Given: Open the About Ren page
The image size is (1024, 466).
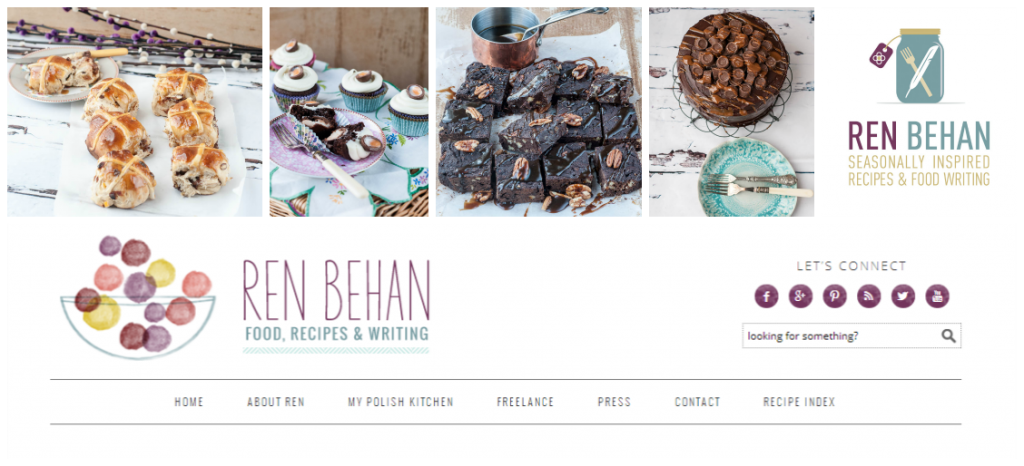Looking at the screenshot, I should coord(276,402).
